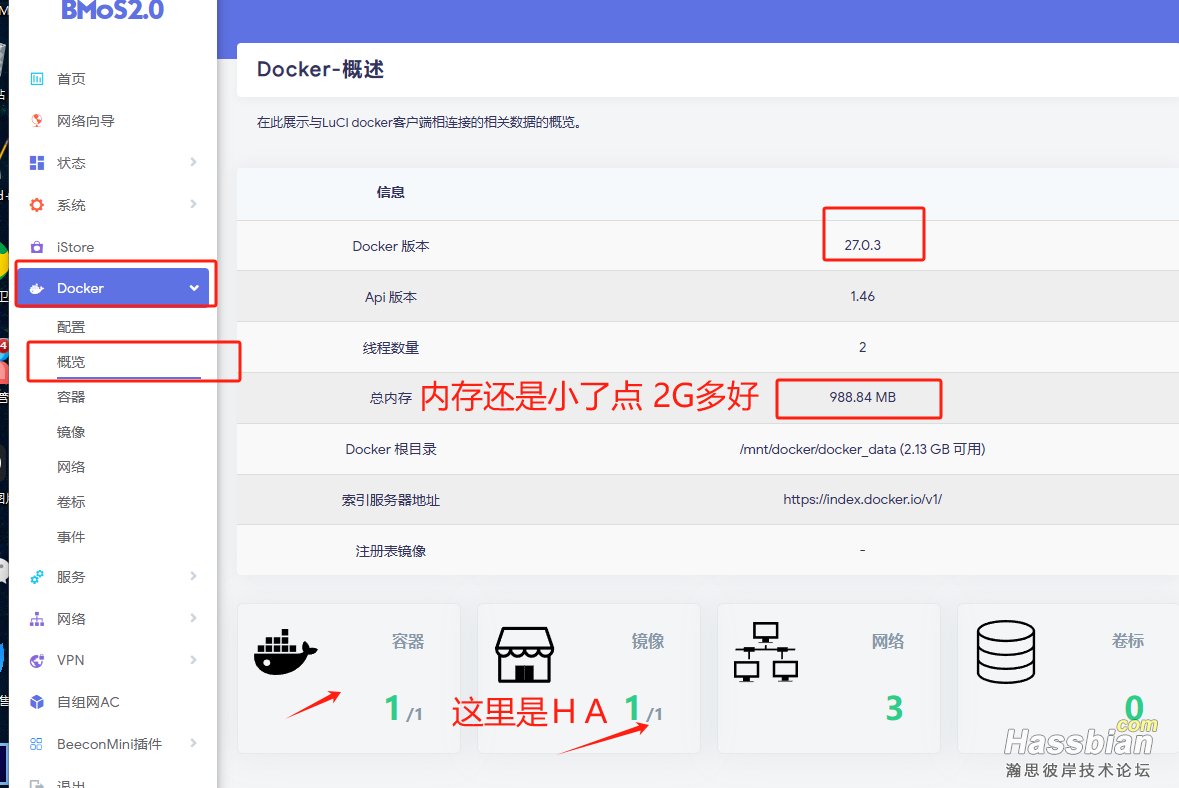Click the network computers icon on 网络 card
Screen dimensions: 1179x788
(765, 652)
